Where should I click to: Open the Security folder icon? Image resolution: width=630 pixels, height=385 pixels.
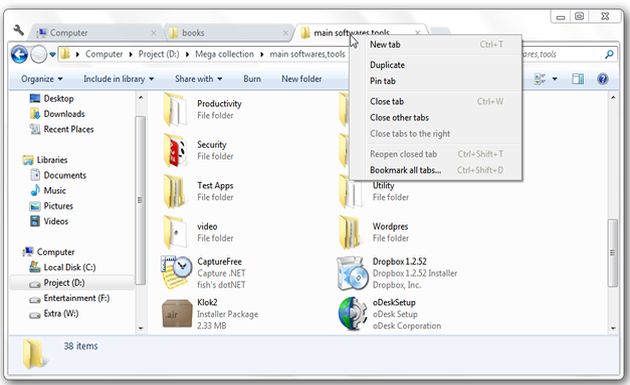pos(175,150)
